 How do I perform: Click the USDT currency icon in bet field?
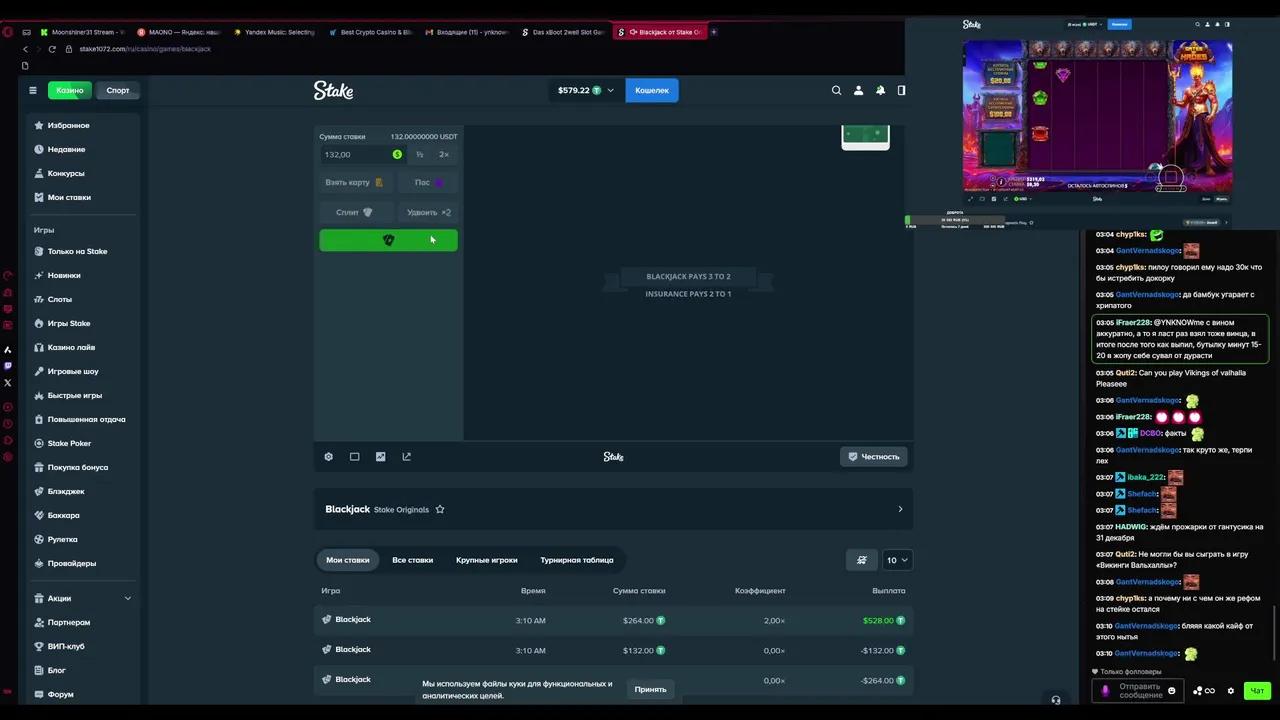pos(397,155)
